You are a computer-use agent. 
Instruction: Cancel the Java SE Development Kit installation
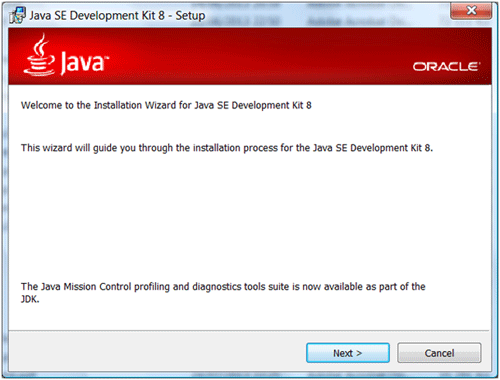coord(439,353)
